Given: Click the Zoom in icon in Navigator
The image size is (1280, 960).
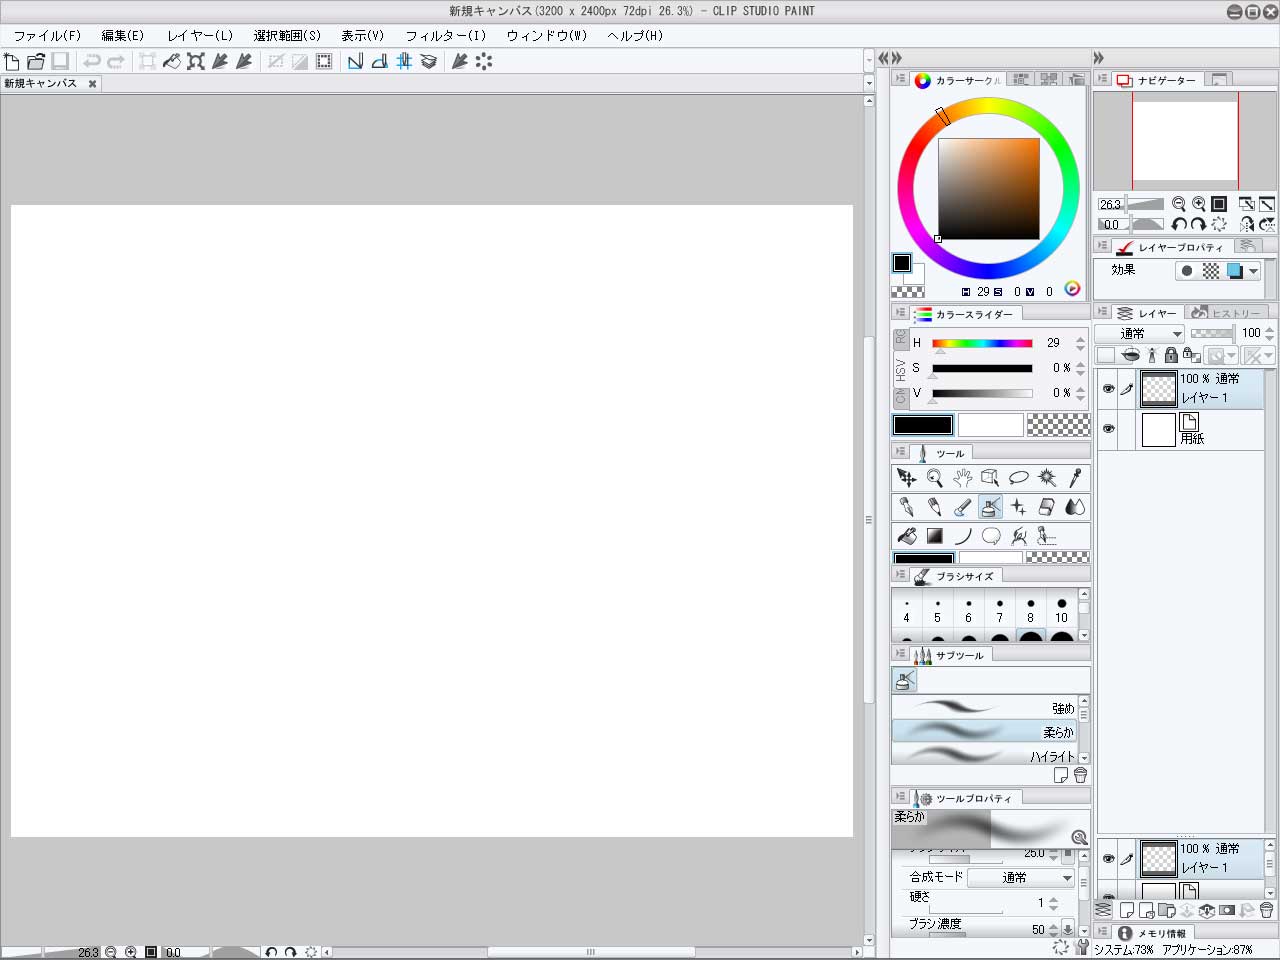Looking at the screenshot, I should pyautogui.click(x=1198, y=204).
